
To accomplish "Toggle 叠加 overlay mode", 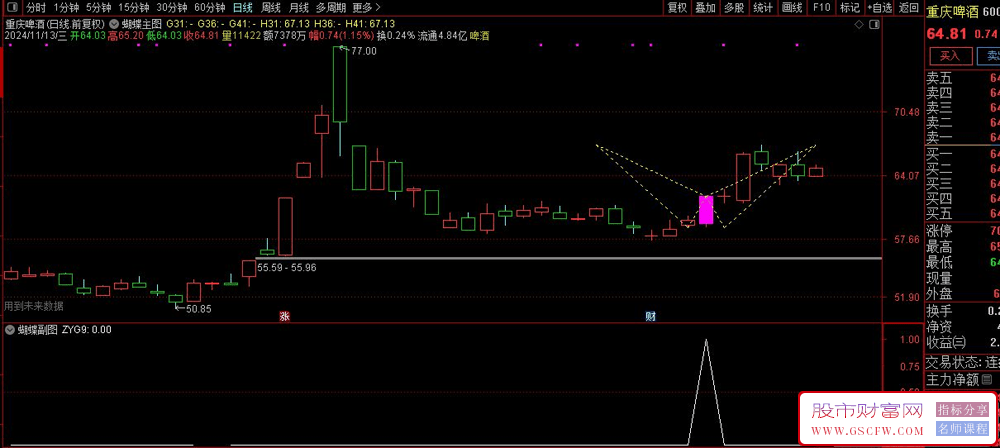I will point(705,8).
